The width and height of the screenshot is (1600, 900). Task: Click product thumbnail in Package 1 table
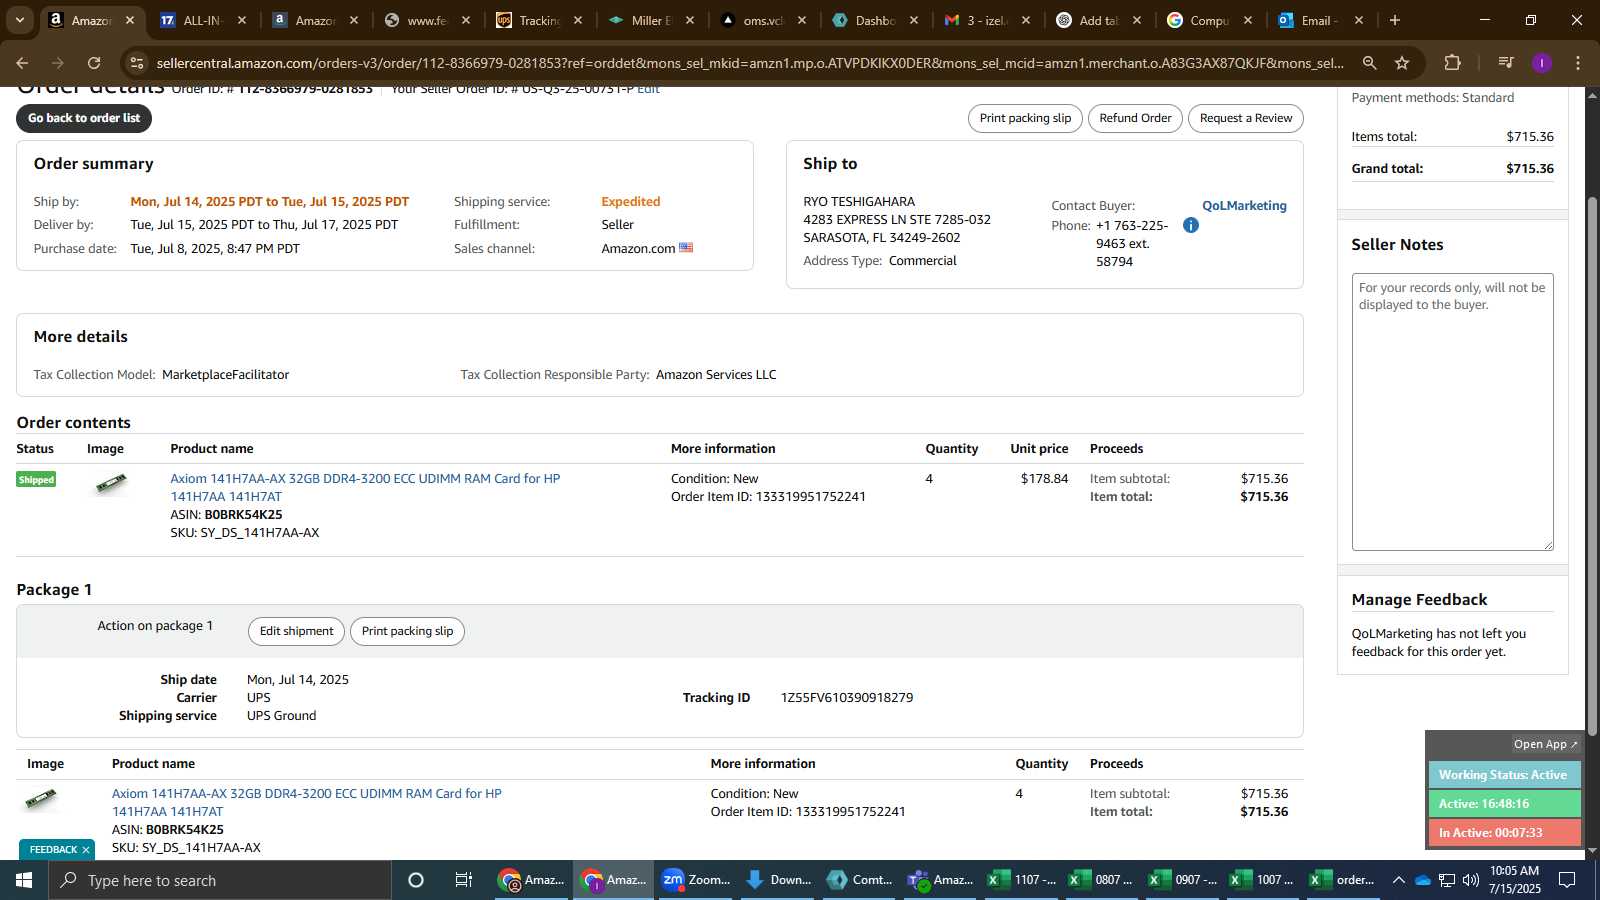click(x=41, y=798)
